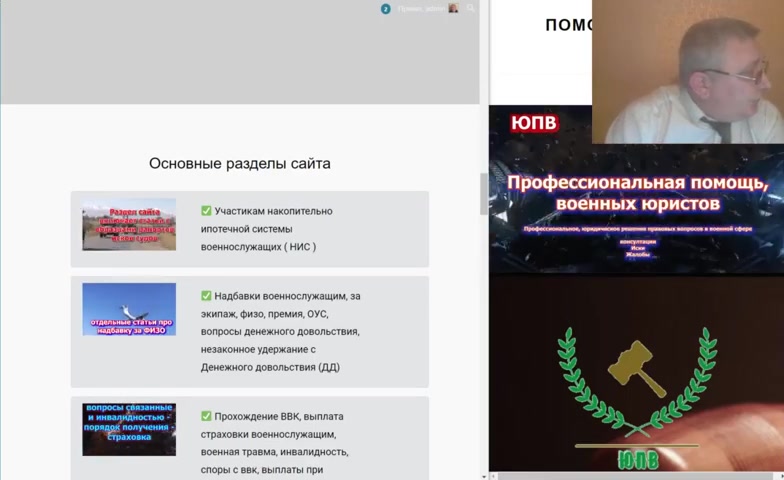
Task: Click the 'Основные разделы сайта' heading
Action: (x=240, y=164)
